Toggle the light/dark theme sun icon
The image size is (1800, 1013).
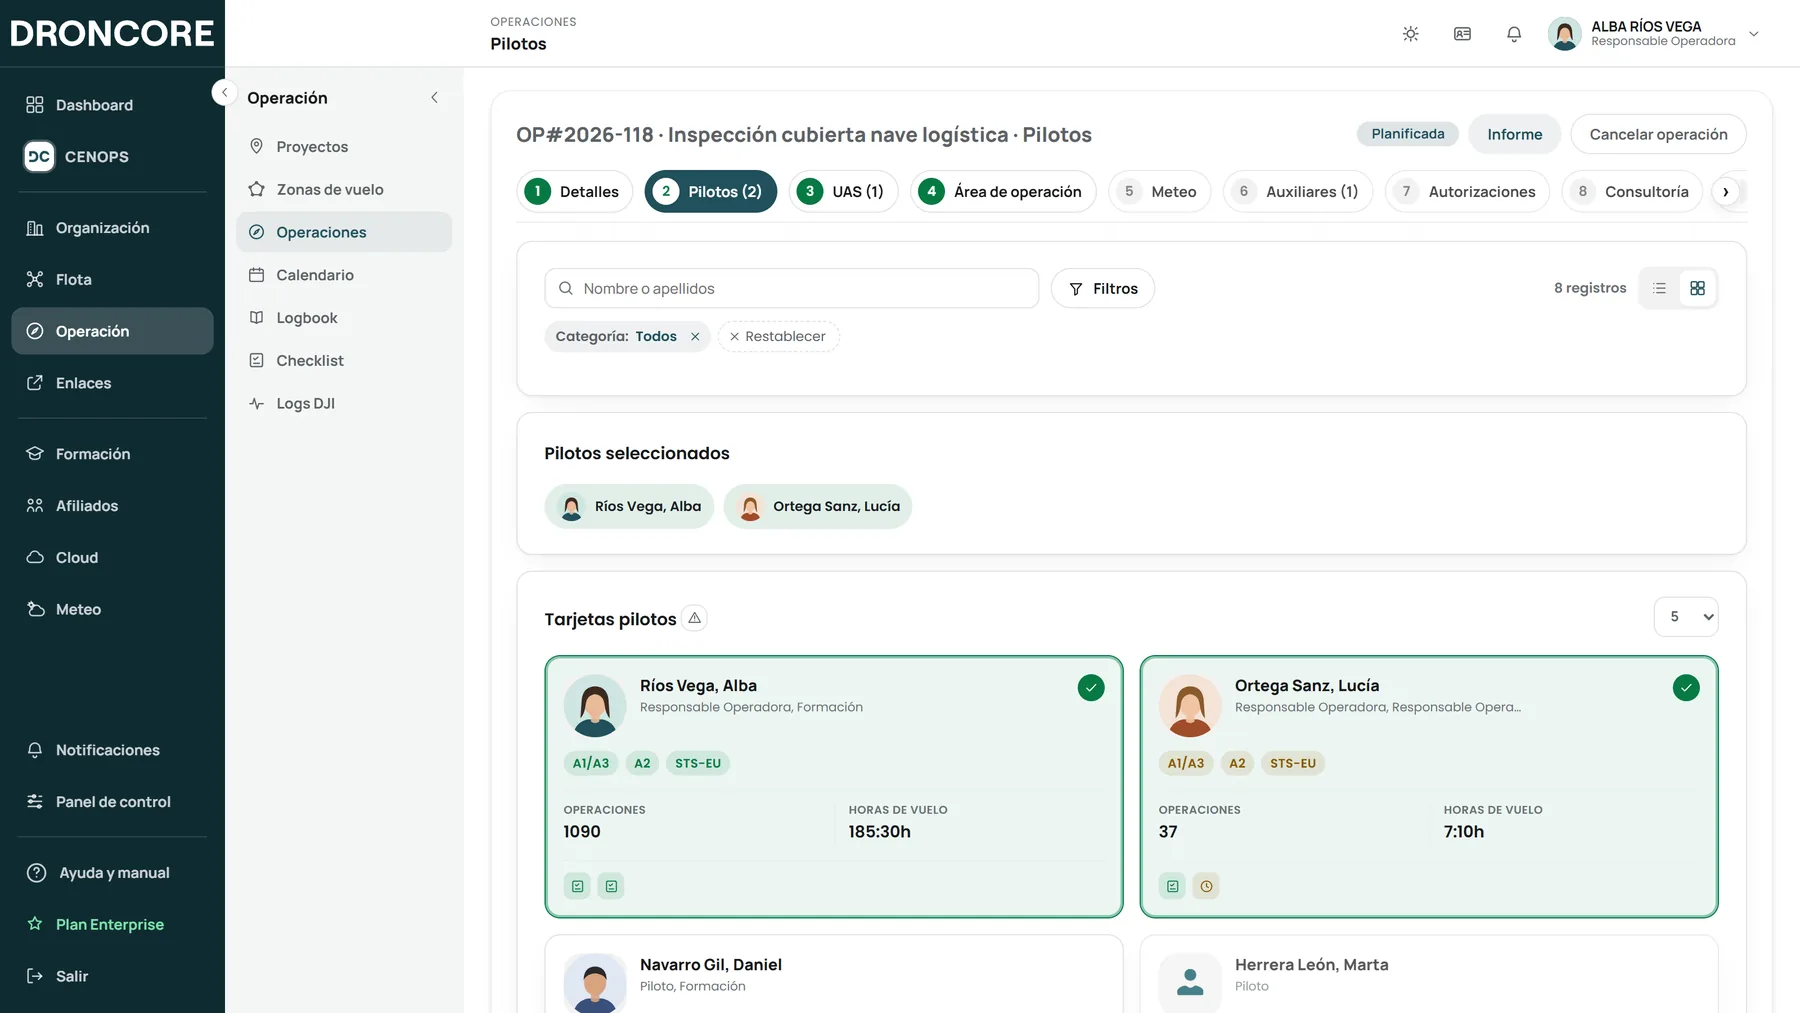tap(1410, 34)
